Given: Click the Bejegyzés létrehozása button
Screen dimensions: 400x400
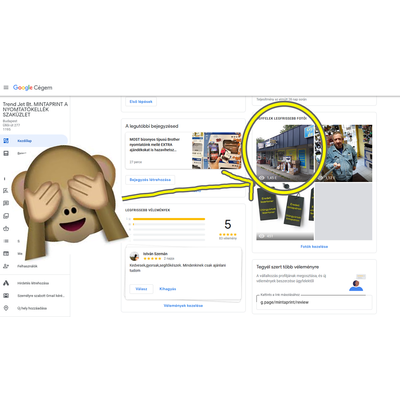Looking at the screenshot, I should [x=150, y=180].
